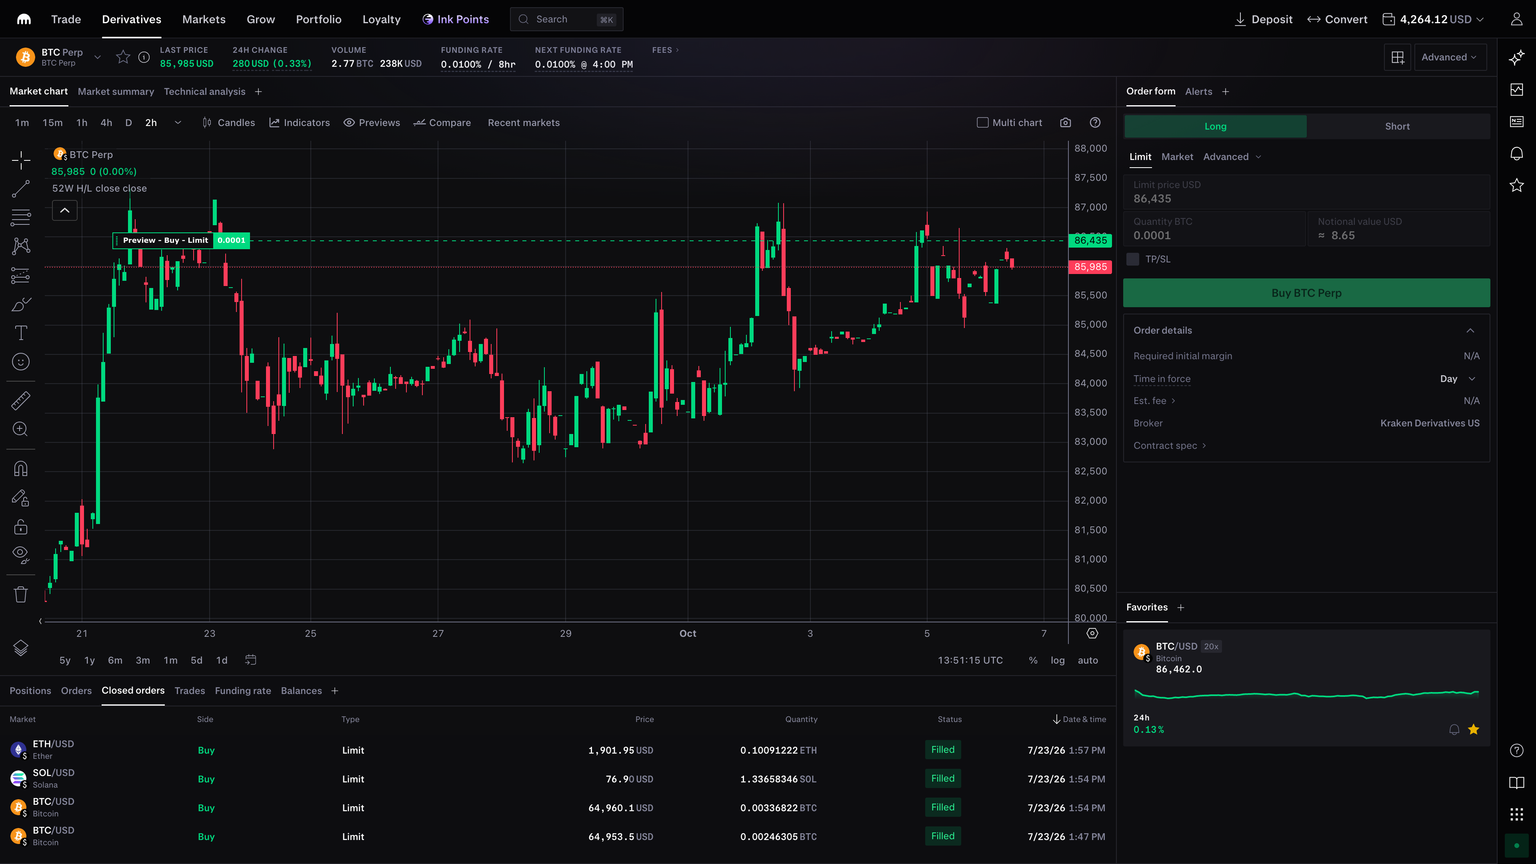Toggle magnet snapping mode
This screenshot has height=864, width=1536.
coord(20,469)
